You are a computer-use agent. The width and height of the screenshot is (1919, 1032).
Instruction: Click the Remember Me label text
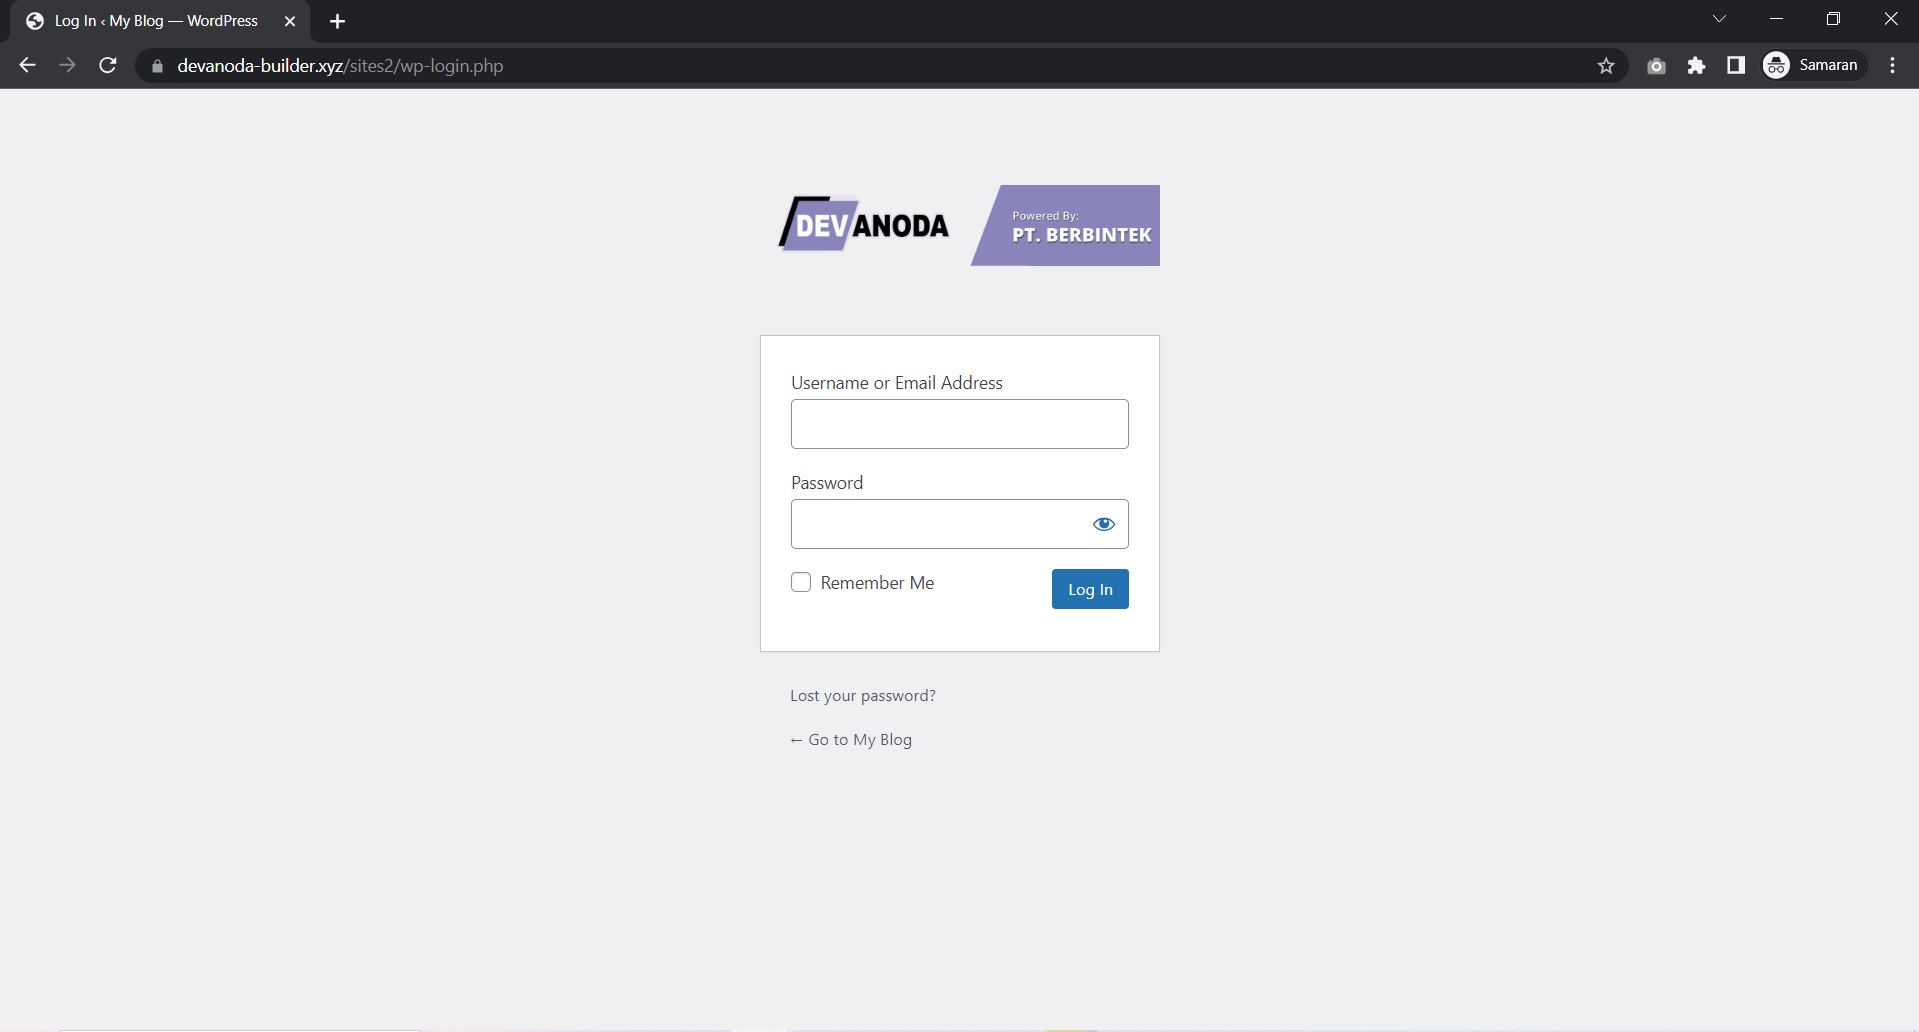[877, 583]
